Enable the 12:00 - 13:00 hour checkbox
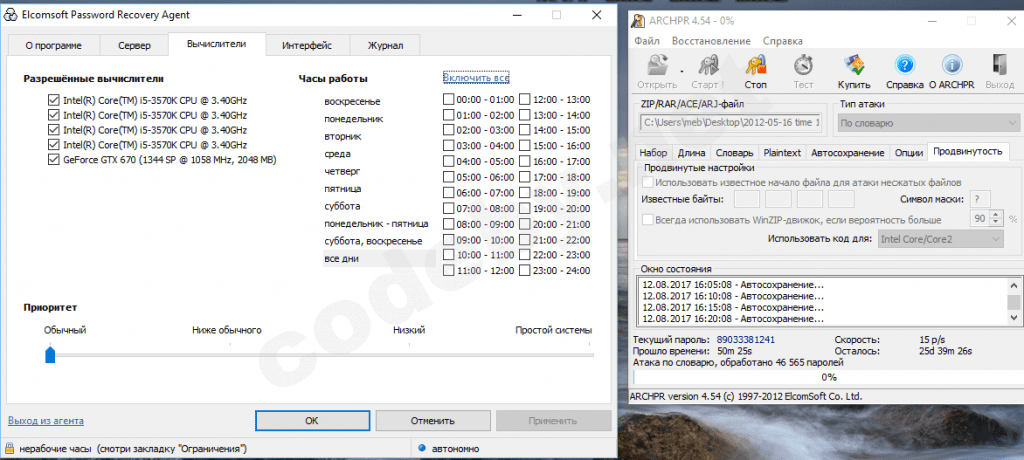 (526, 100)
